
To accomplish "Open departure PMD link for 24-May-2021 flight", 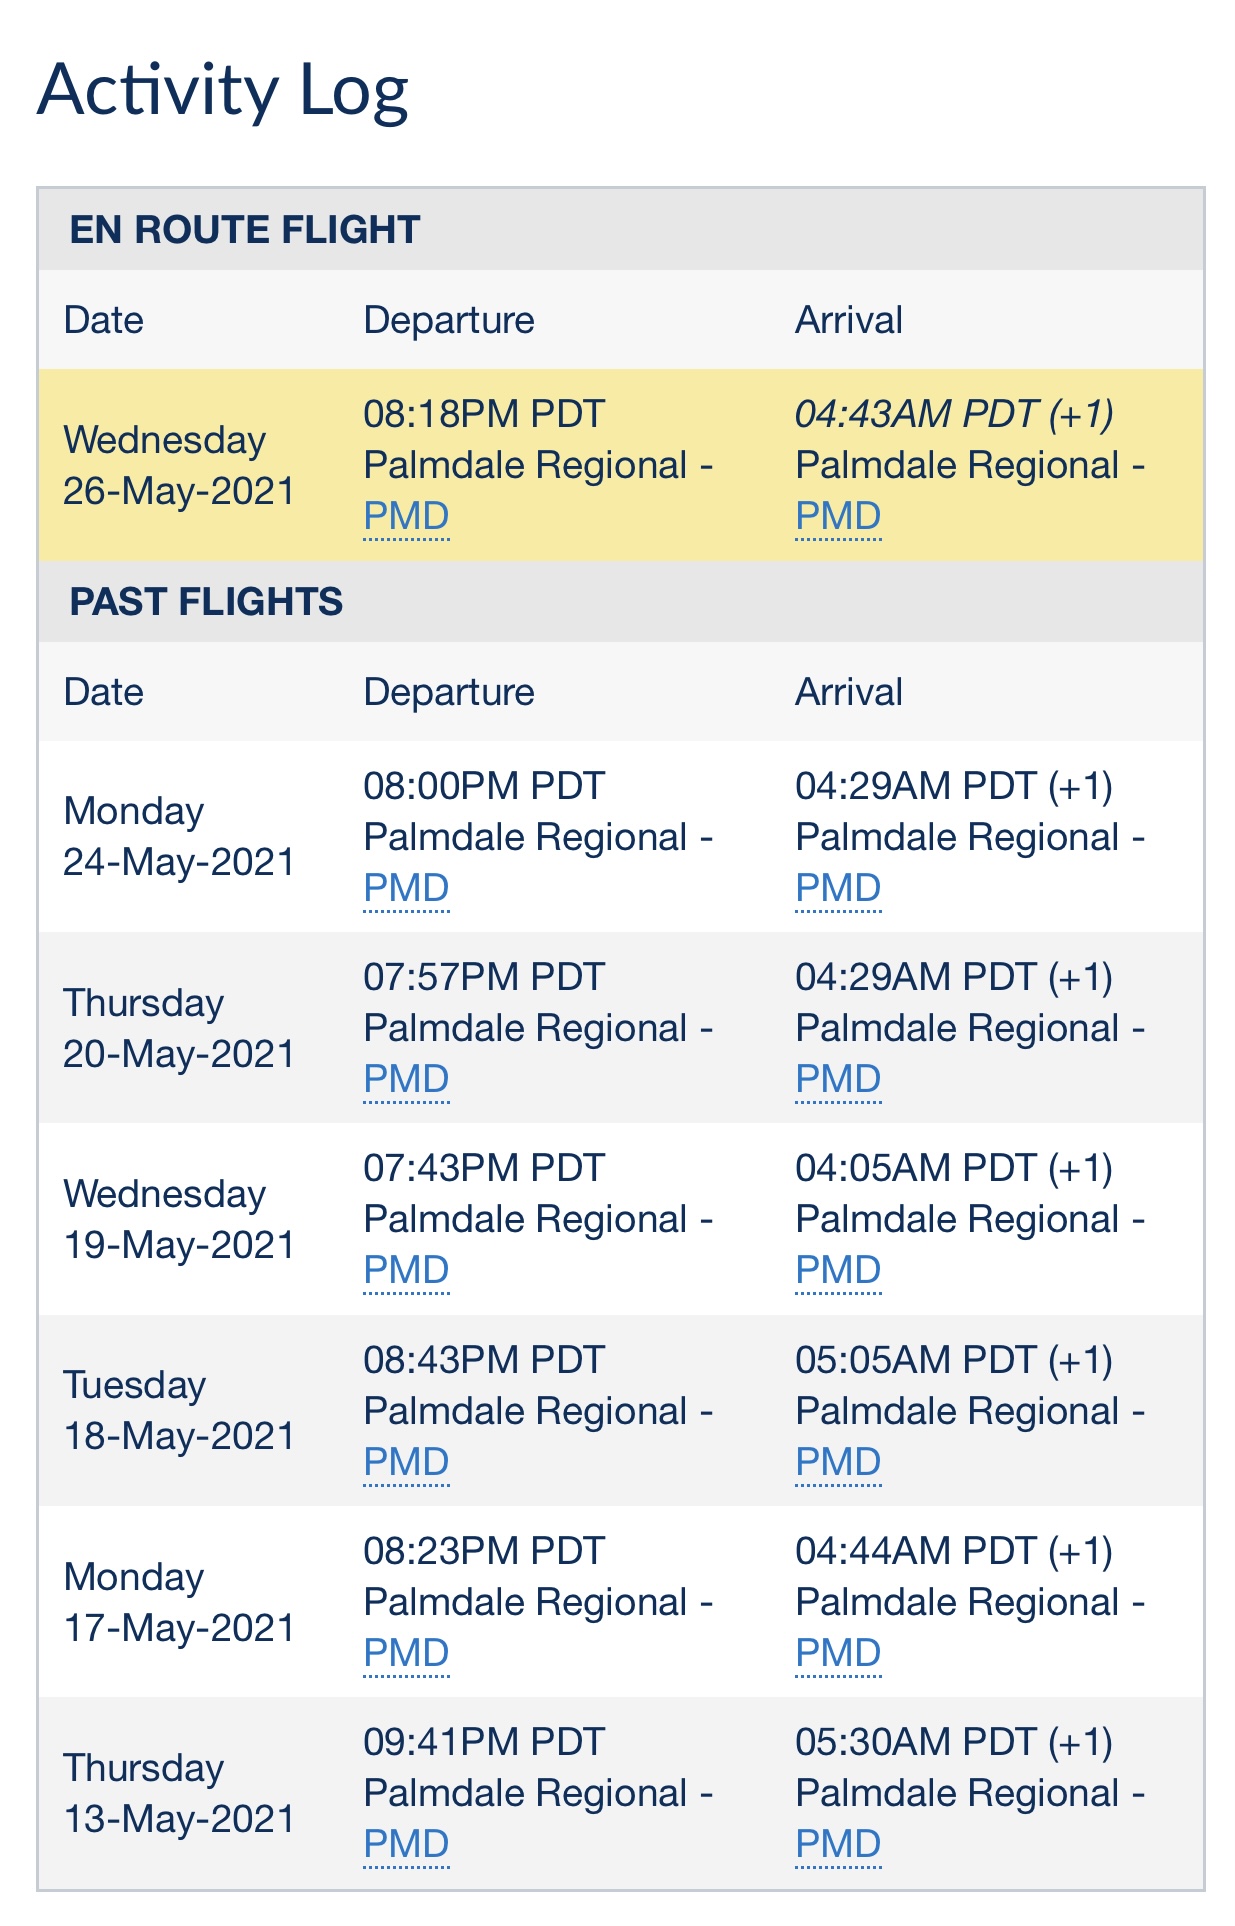I will [406, 889].
